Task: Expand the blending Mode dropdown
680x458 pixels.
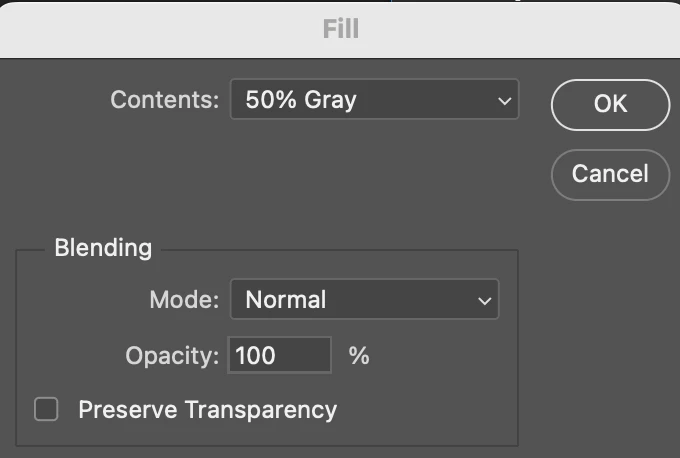Action: [364, 299]
